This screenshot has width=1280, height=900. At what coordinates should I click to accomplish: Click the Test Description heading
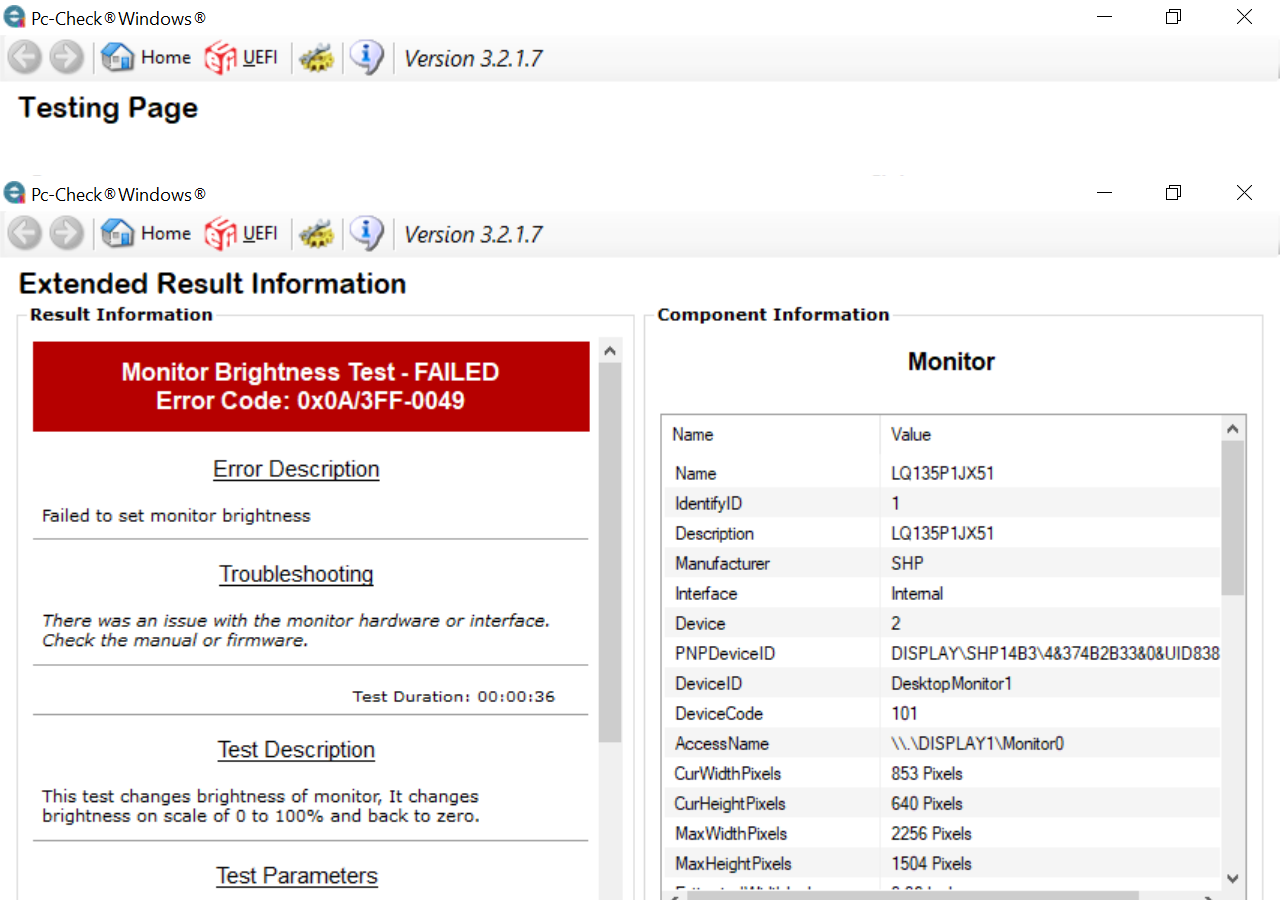coord(296,750)
